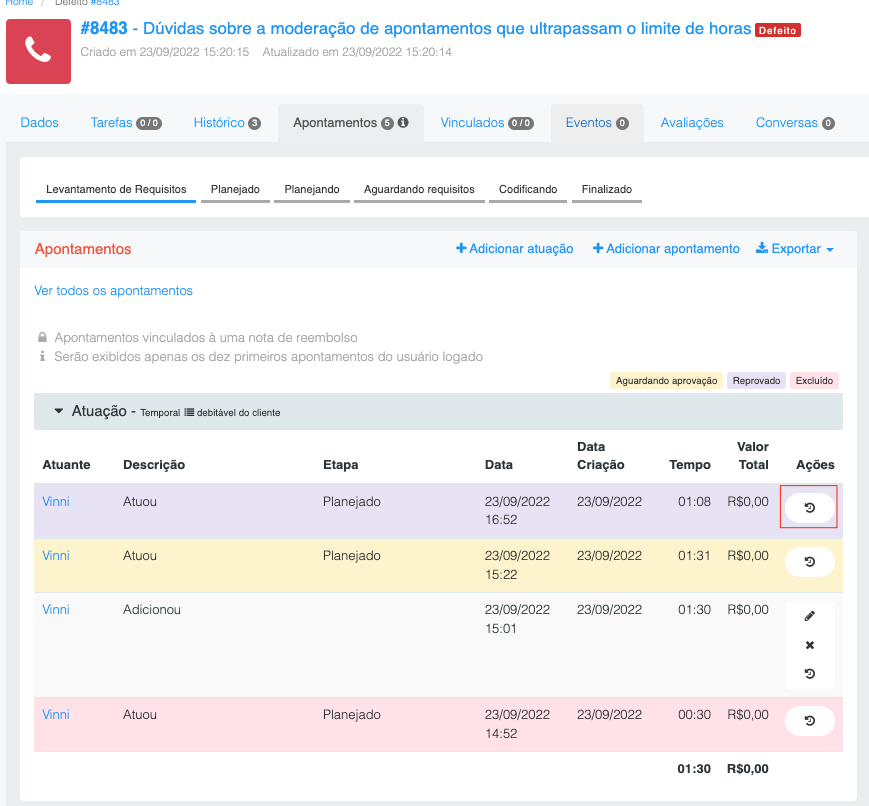869x806 pixels.
Task: Select the Codificando stage
Action: click(528, 190)
